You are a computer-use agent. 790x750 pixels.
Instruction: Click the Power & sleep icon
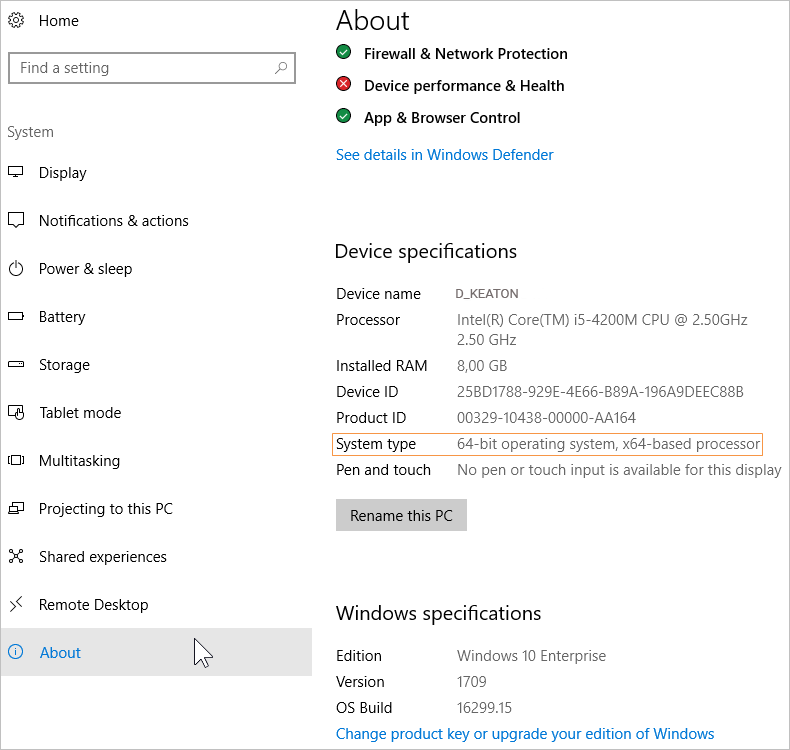pos(16,269)
